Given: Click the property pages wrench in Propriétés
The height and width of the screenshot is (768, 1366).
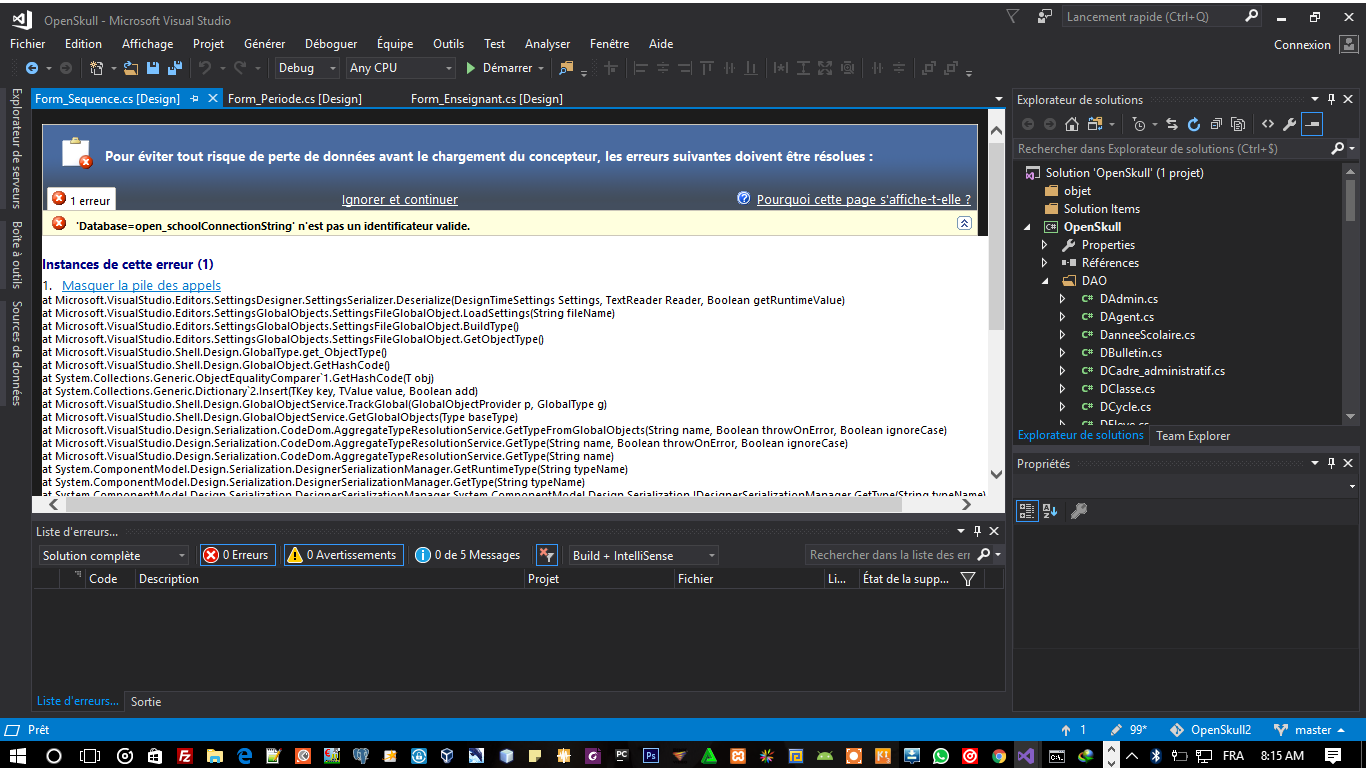Looking at the screenshot, I should tap(1078, 511).
